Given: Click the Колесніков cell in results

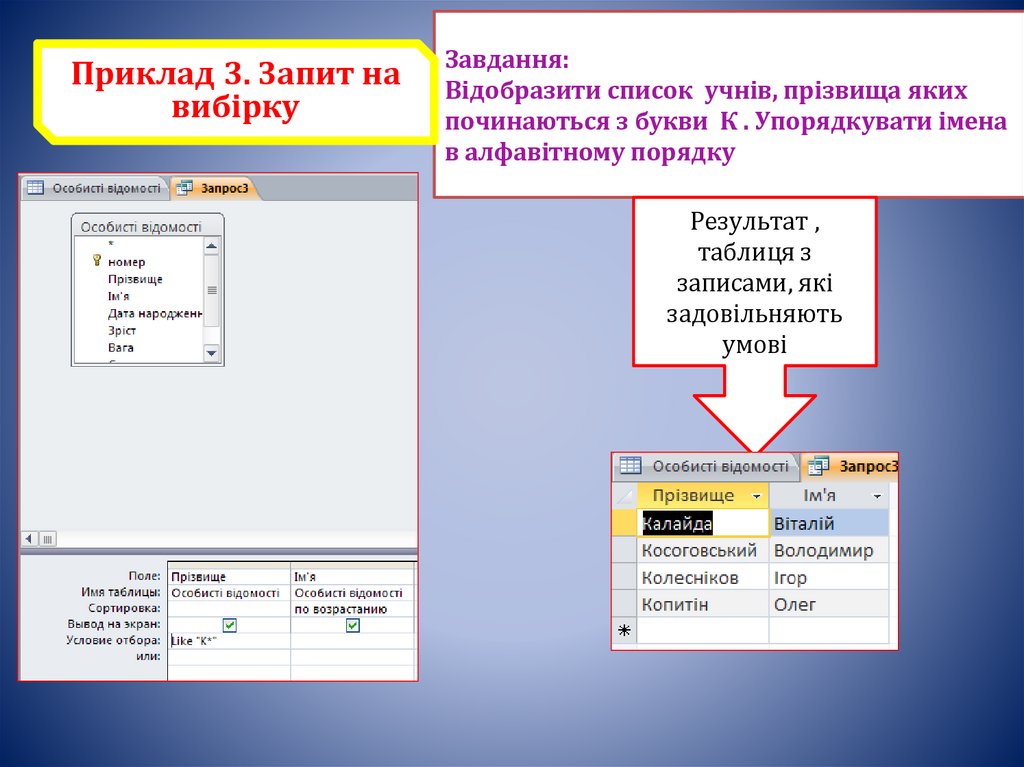Looking at the screenshot, I should pyautogui.click(x=703, y=578).
